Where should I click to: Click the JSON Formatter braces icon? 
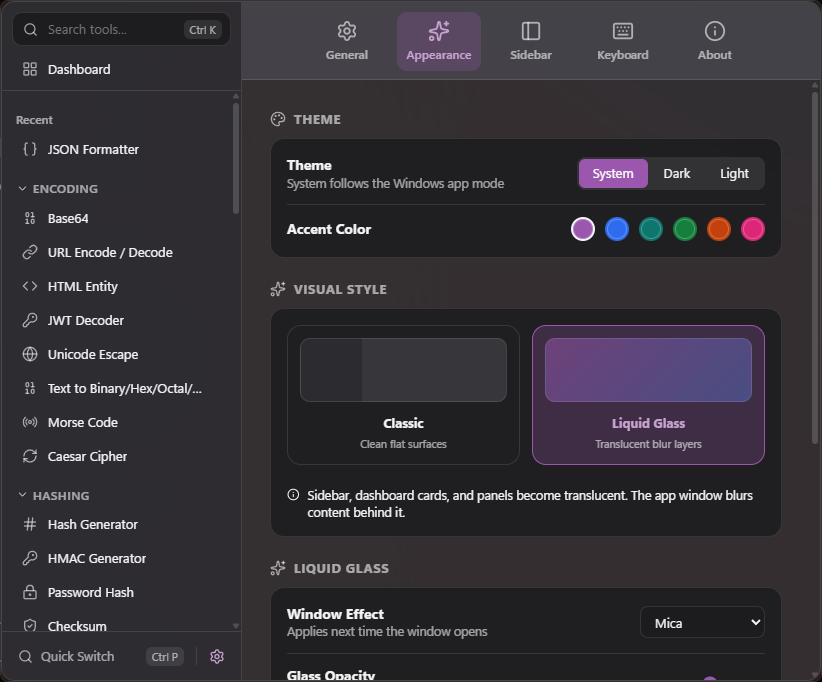pyautogui.click(x=30, y=149)
